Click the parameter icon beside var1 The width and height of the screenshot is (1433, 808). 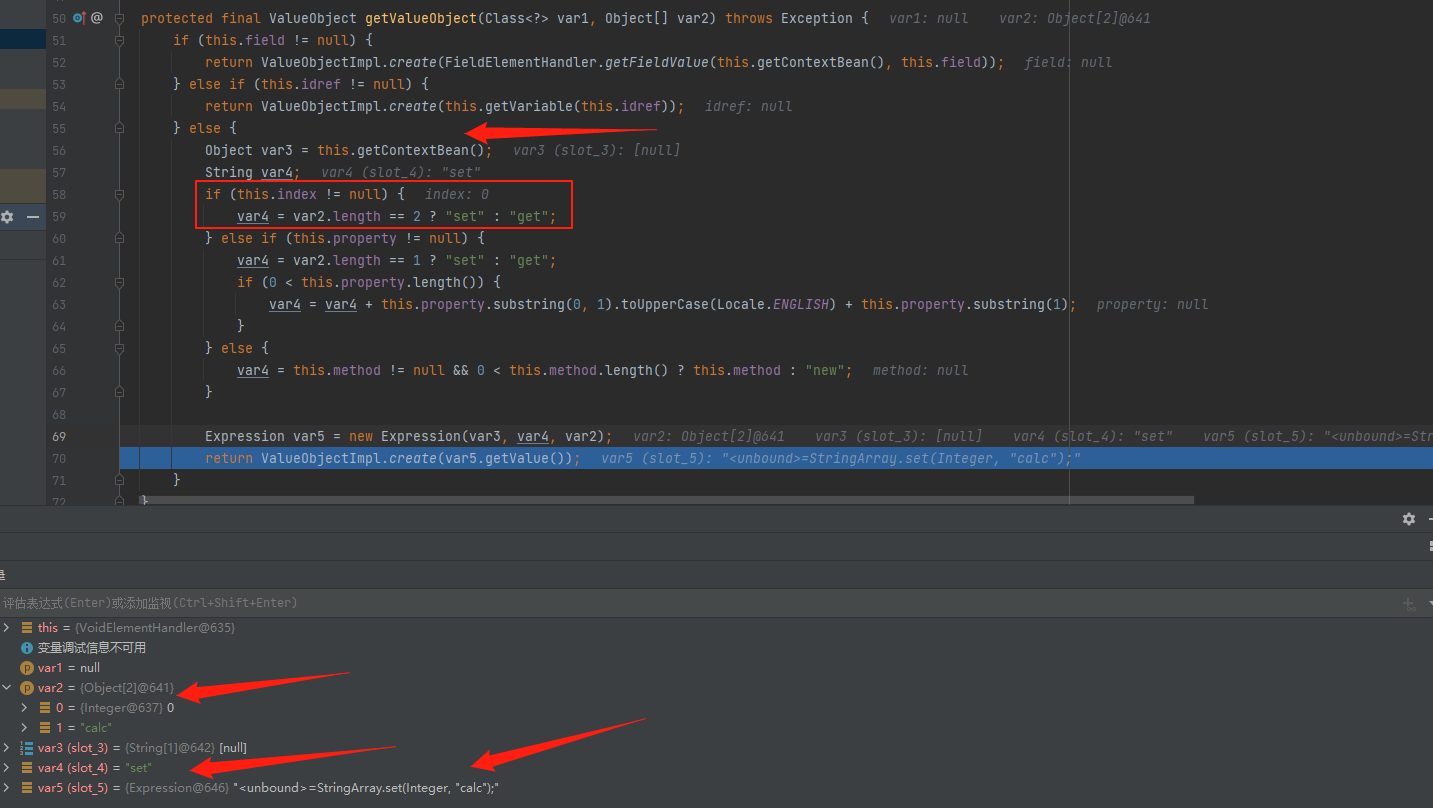tap(27, 668)
